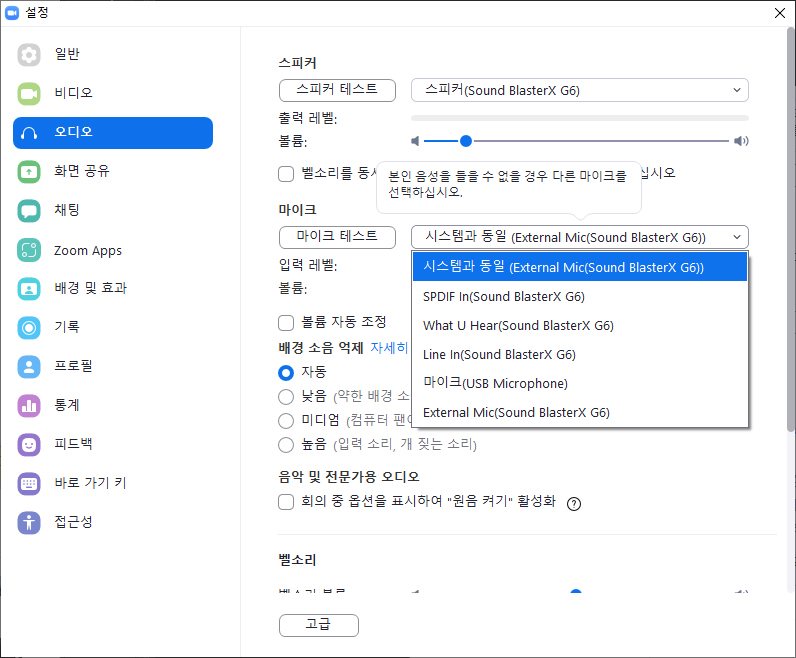Open 기록 settings section
This screenshot has width=796, height=658.
113,327
